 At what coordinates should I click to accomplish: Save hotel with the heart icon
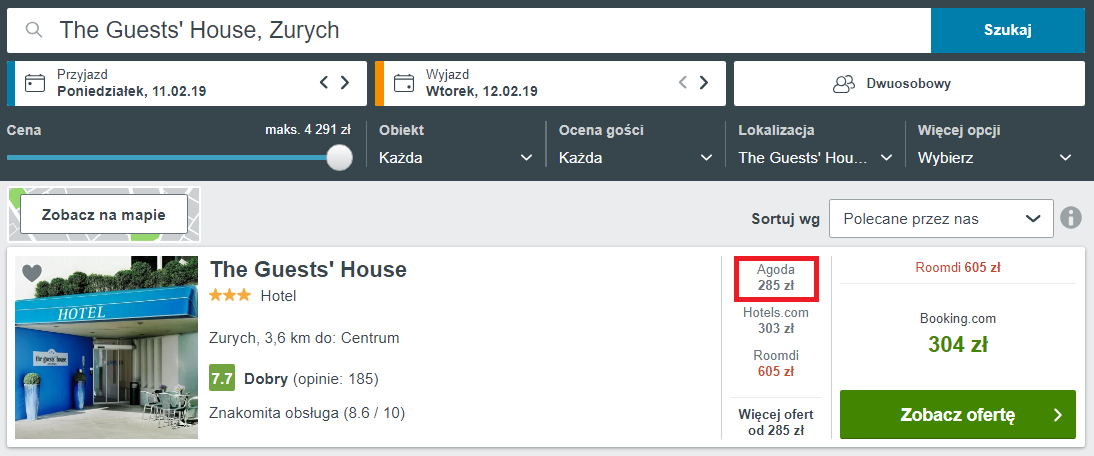[32, 272]
